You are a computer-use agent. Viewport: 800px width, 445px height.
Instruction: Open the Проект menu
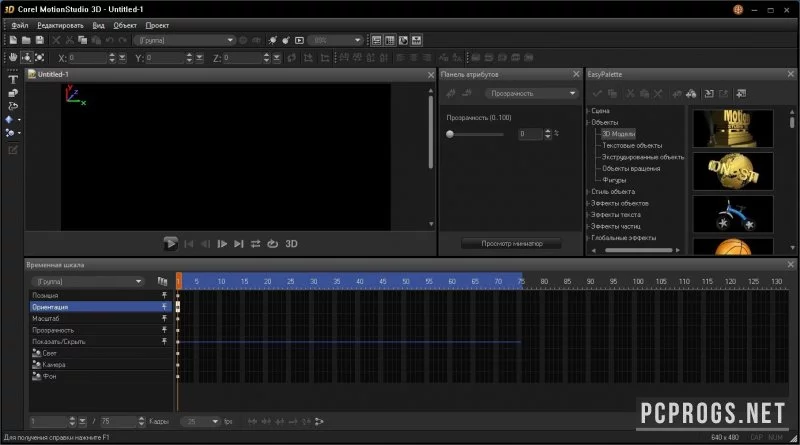click(157, 25)
